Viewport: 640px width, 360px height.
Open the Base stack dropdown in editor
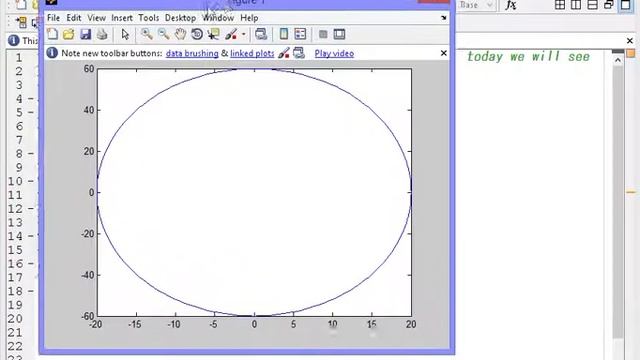476,5
